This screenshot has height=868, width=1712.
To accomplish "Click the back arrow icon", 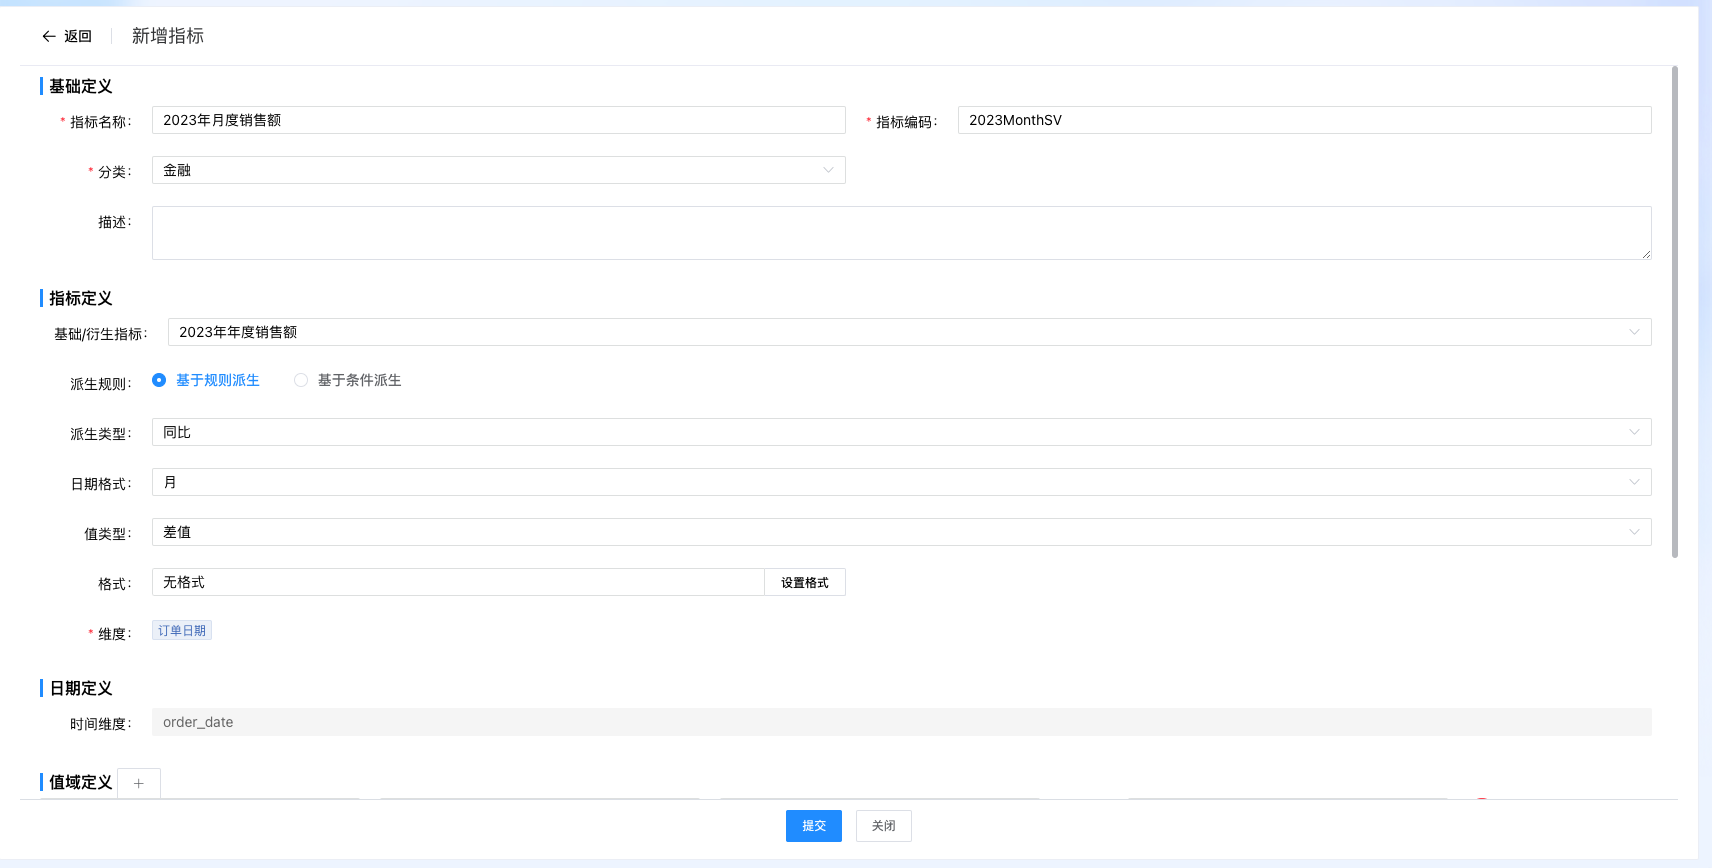I will [x=49, y=36].
